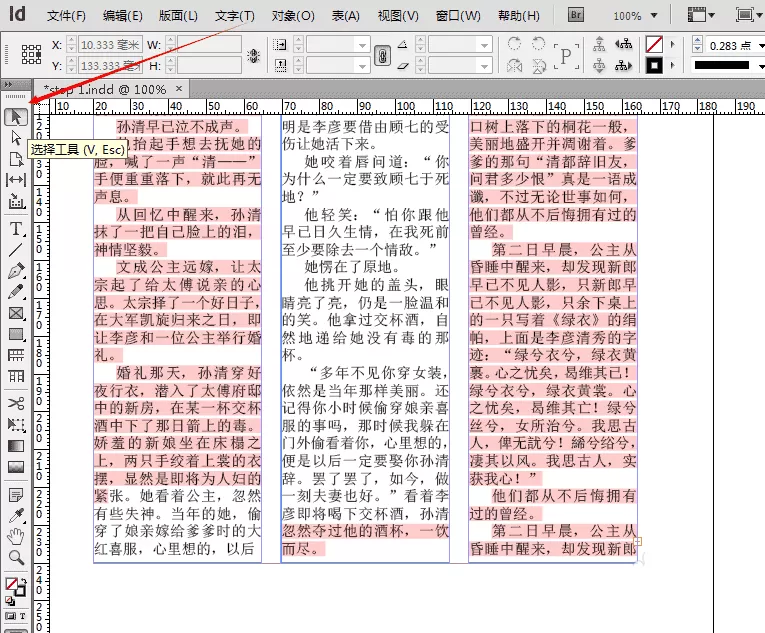Image resolution: width=765 pixels, height=633 pixels.
Task: Click the rotate 90° counter-clockwise icon
Action: [x=539, y=44]
